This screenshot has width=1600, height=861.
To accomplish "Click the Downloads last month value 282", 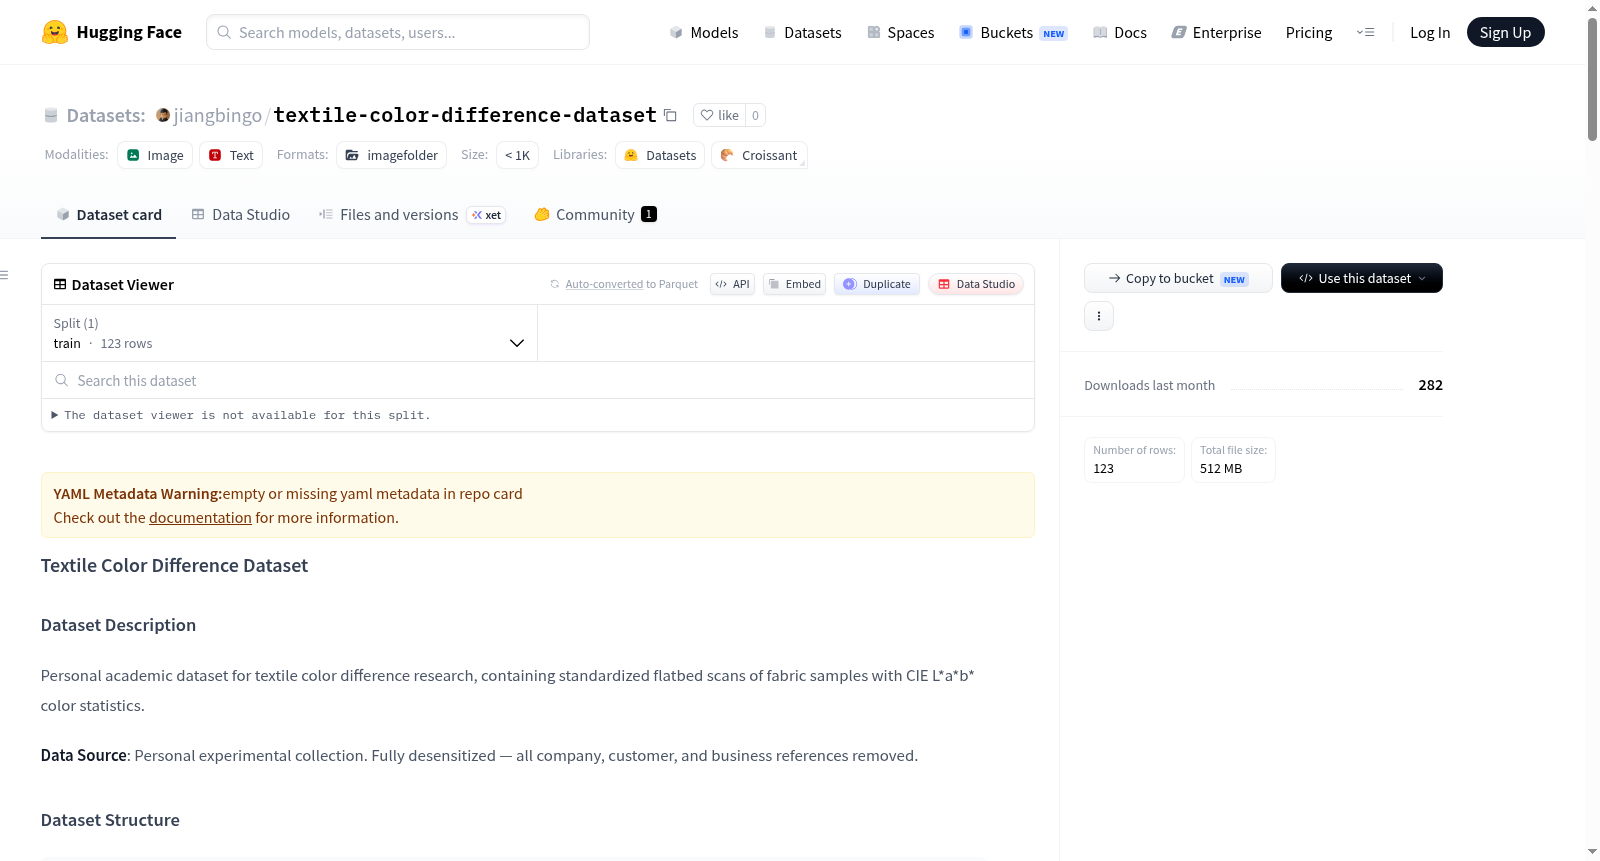I will [1430, 385].
